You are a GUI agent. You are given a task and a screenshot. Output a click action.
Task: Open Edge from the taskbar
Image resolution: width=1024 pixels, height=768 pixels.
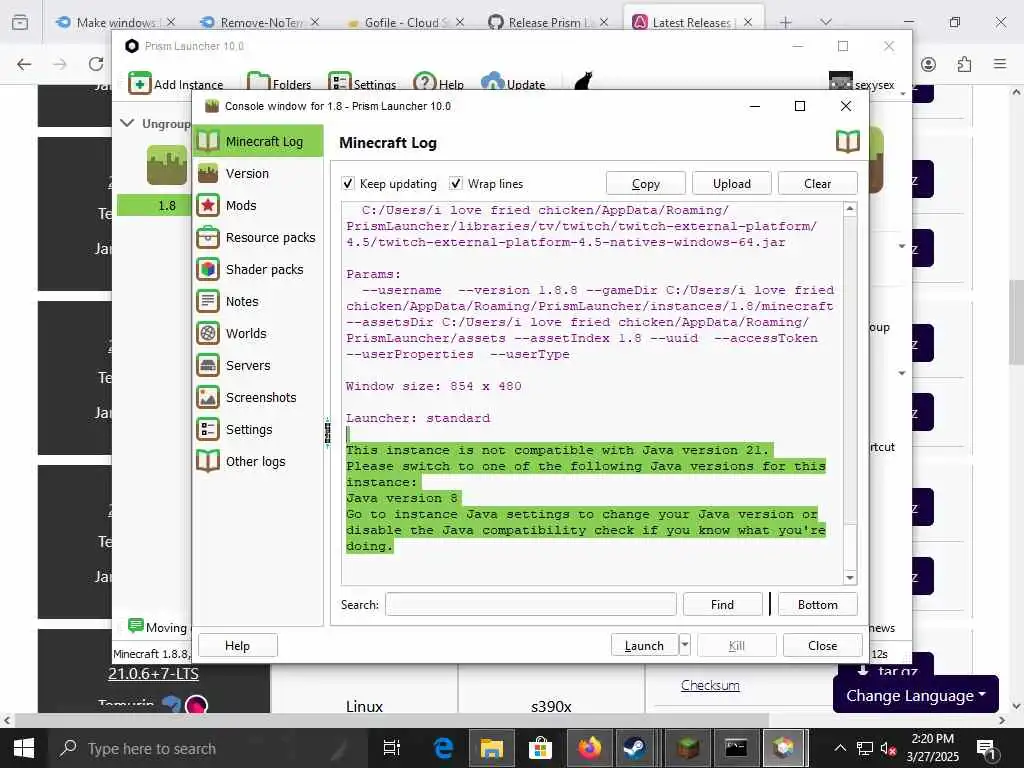click(443, 748)
